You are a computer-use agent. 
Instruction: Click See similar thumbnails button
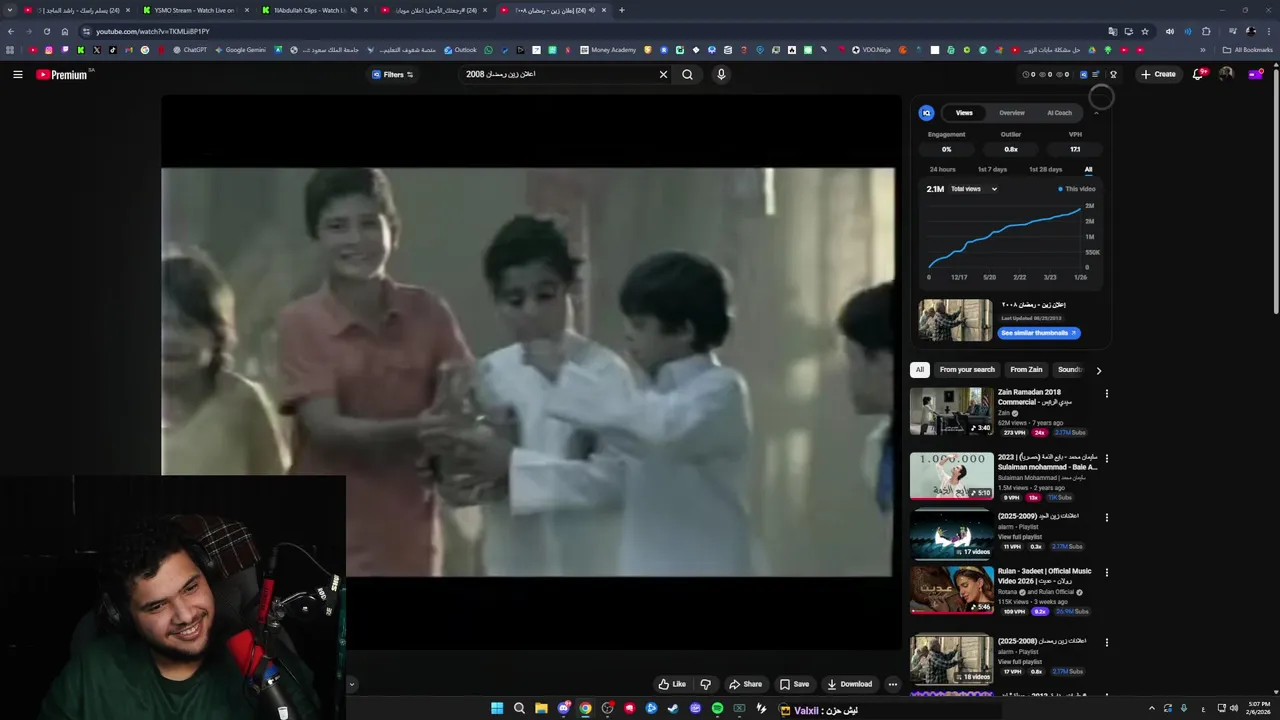[x=1039, y=333]
